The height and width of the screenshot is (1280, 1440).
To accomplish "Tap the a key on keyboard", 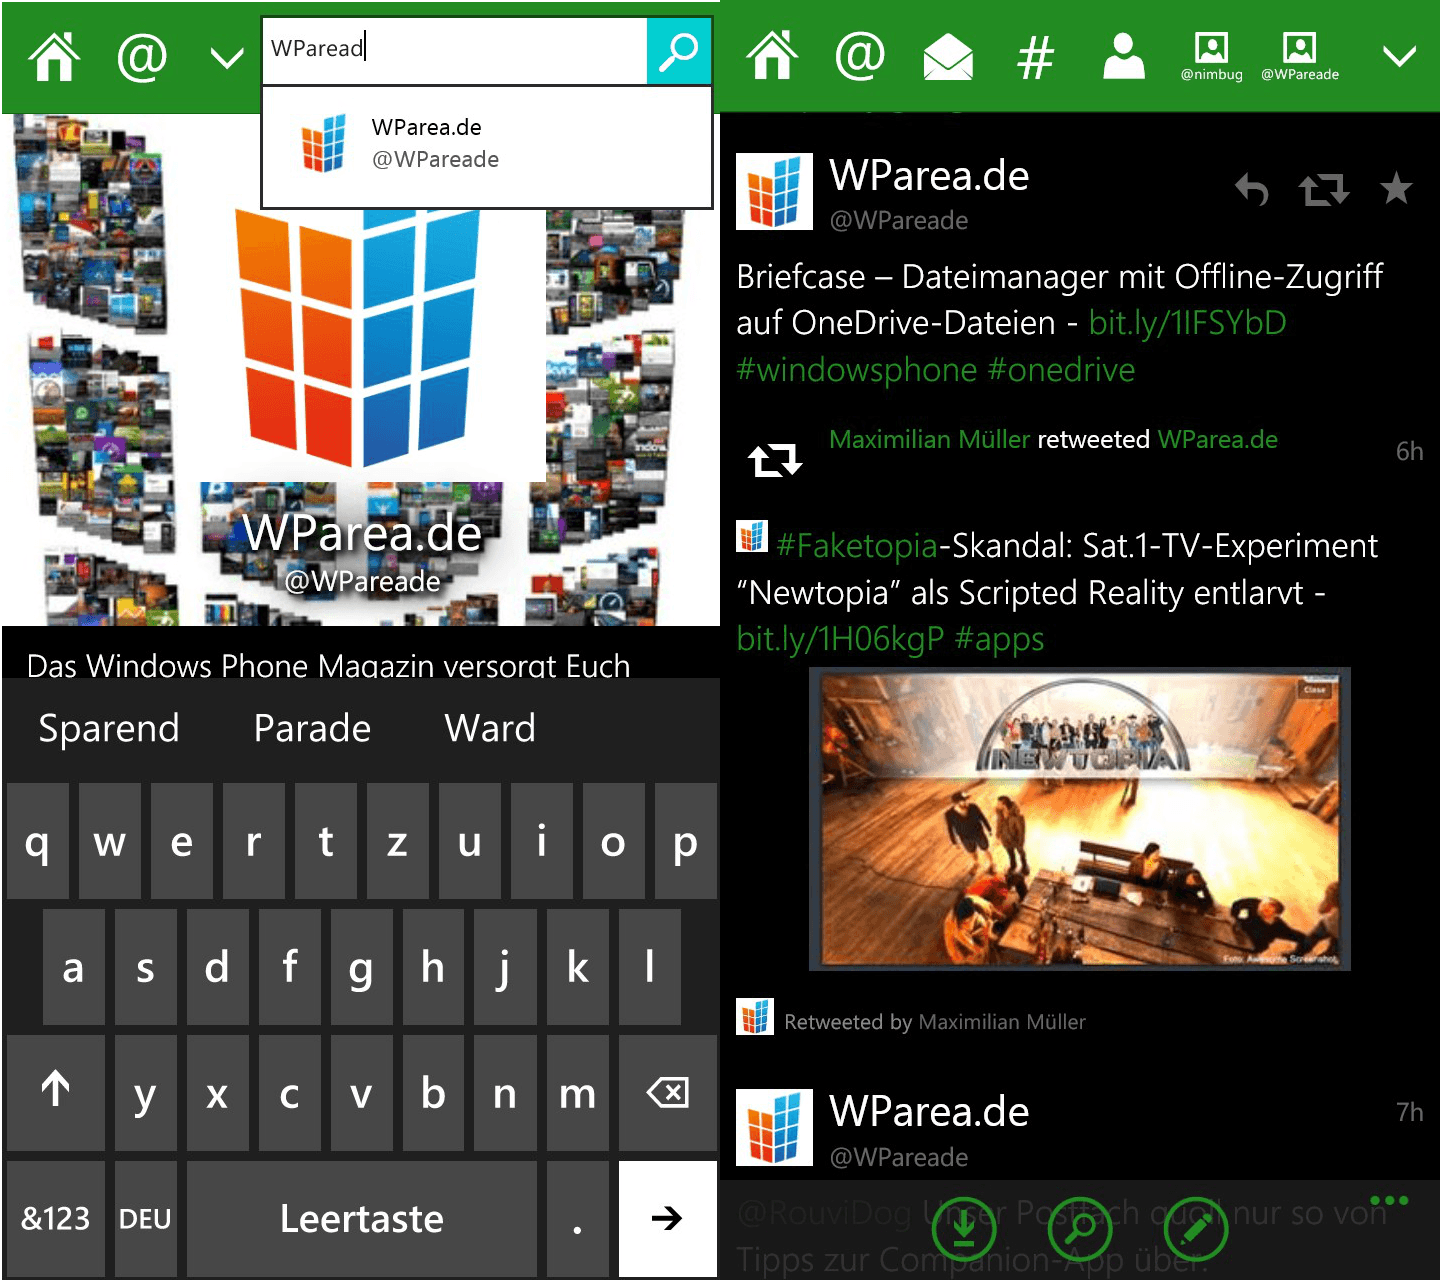I will pyautogui.click(x=73, y=967).
